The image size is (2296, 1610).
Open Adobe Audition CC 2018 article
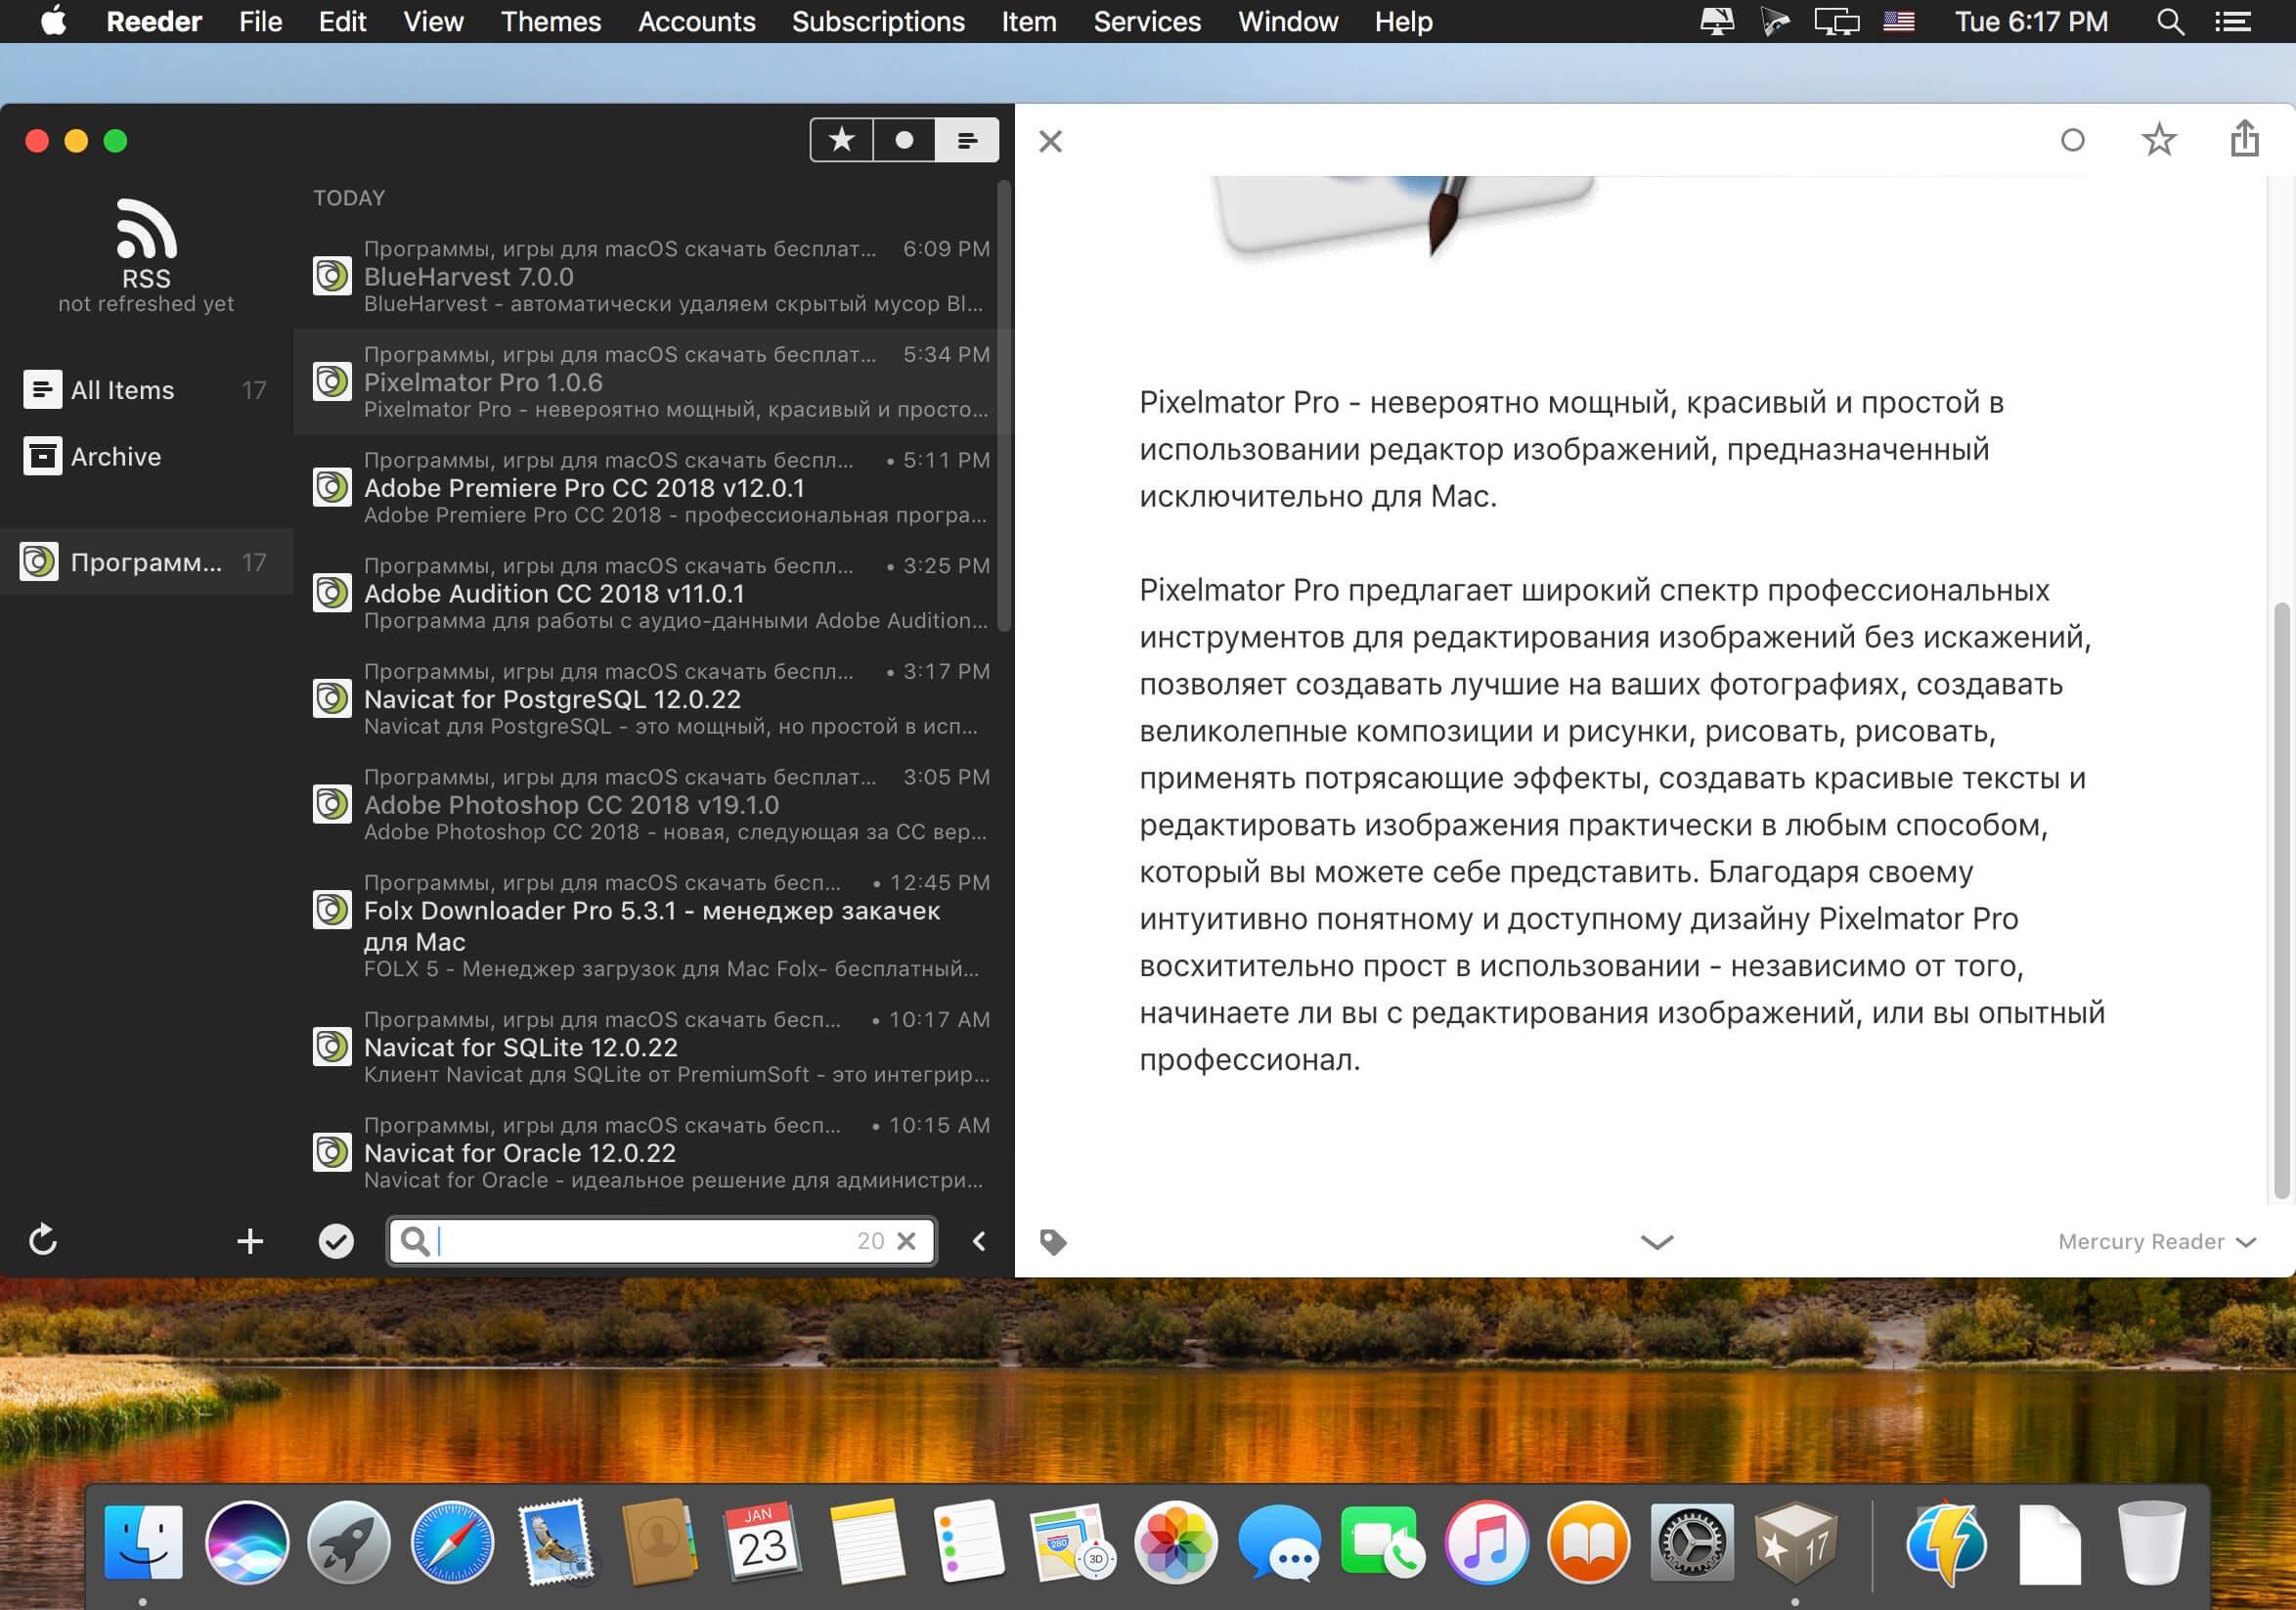coord(652,593)
